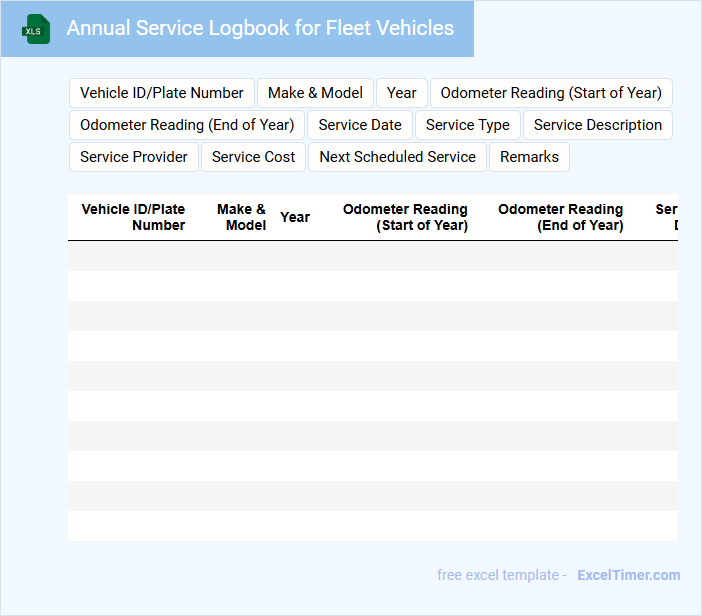Click the Vehicle ID/Plate Number column header
The width and height of the screenshot is (702, 616).
(133, 217)
